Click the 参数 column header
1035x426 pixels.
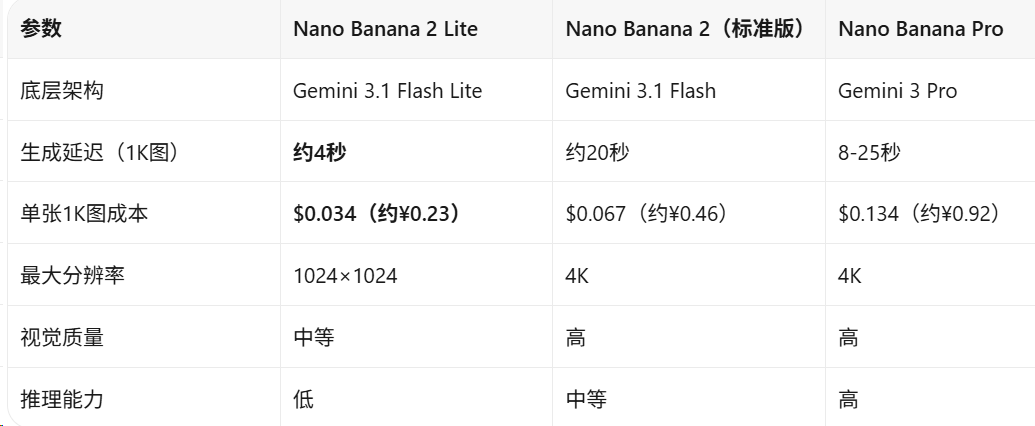[x=41, y=29]
